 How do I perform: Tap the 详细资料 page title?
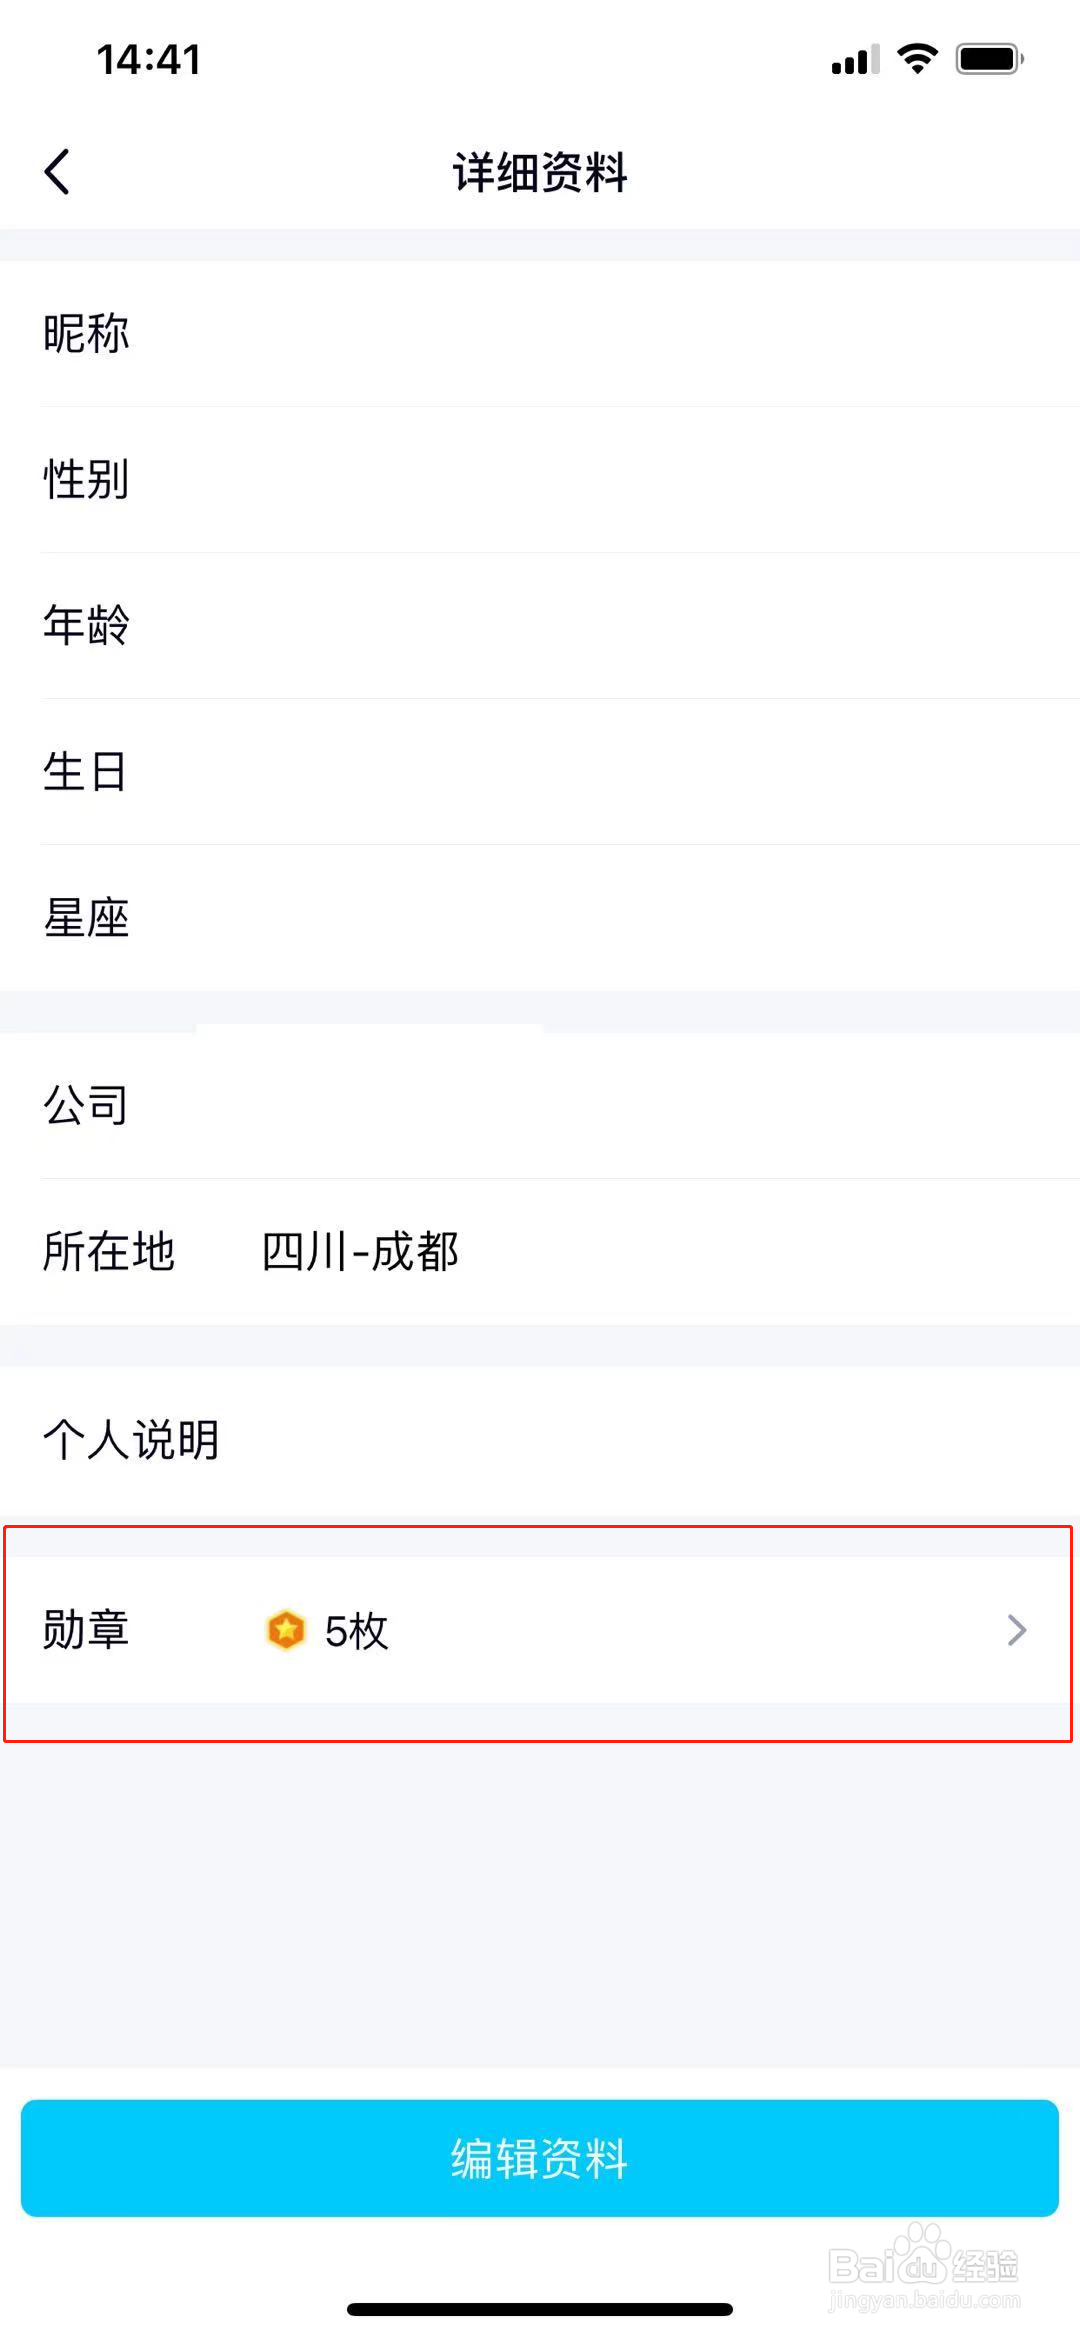coord(540,172)
